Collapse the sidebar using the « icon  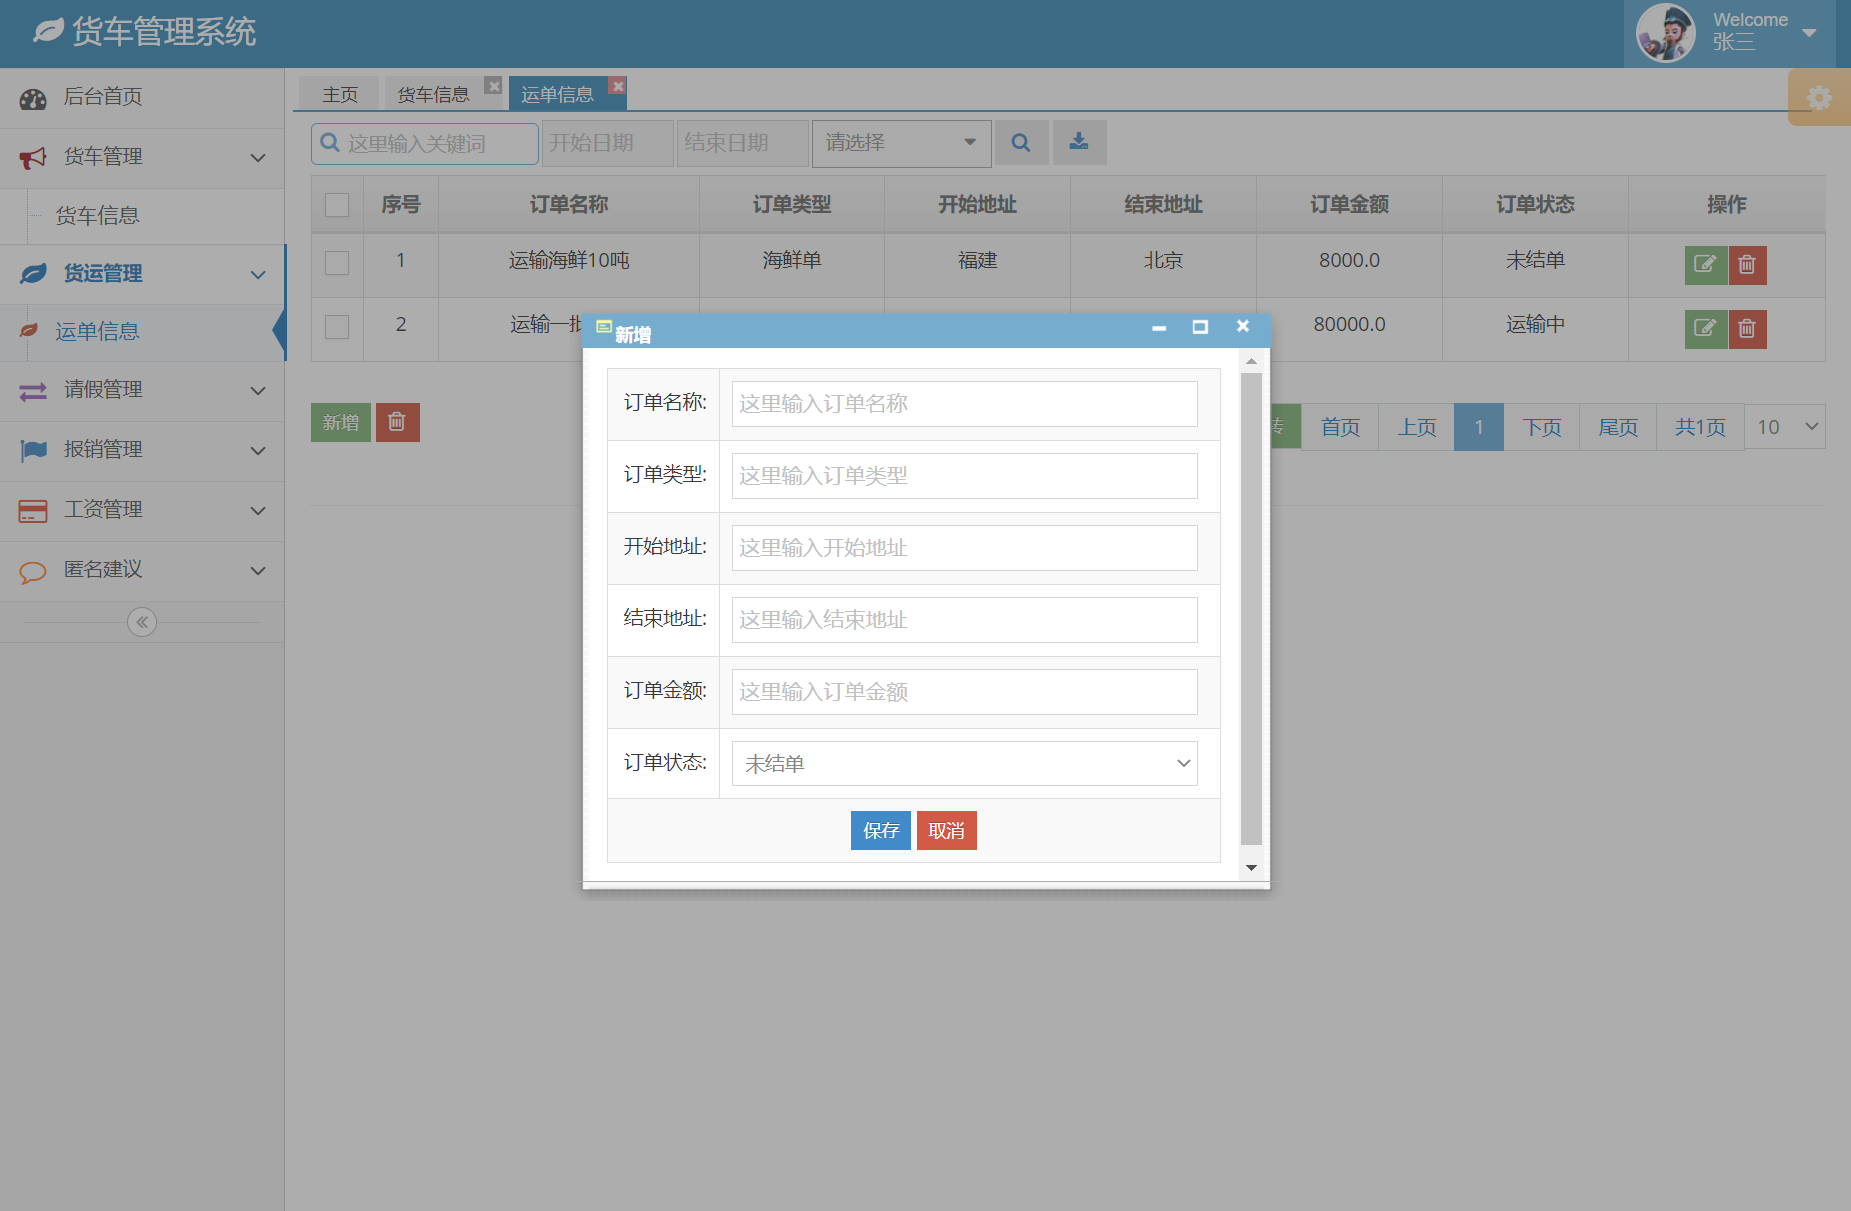click(x=141, y=621)
